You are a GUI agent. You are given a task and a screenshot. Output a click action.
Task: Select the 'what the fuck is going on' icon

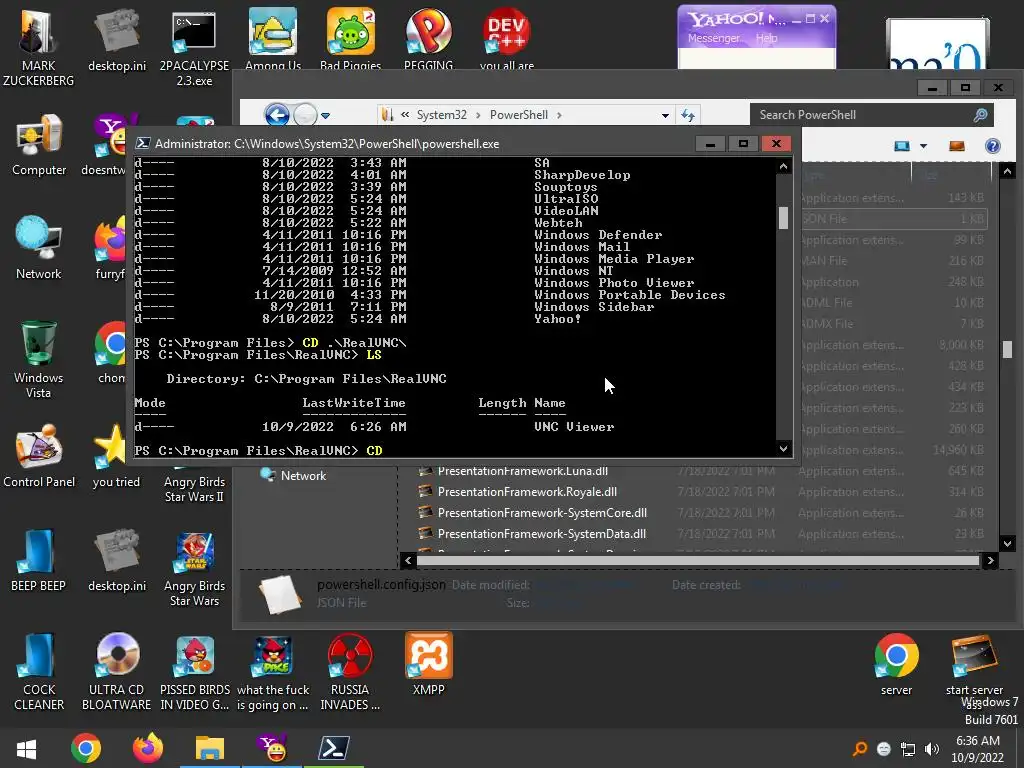pyautogui.click(x=273, y=671)
